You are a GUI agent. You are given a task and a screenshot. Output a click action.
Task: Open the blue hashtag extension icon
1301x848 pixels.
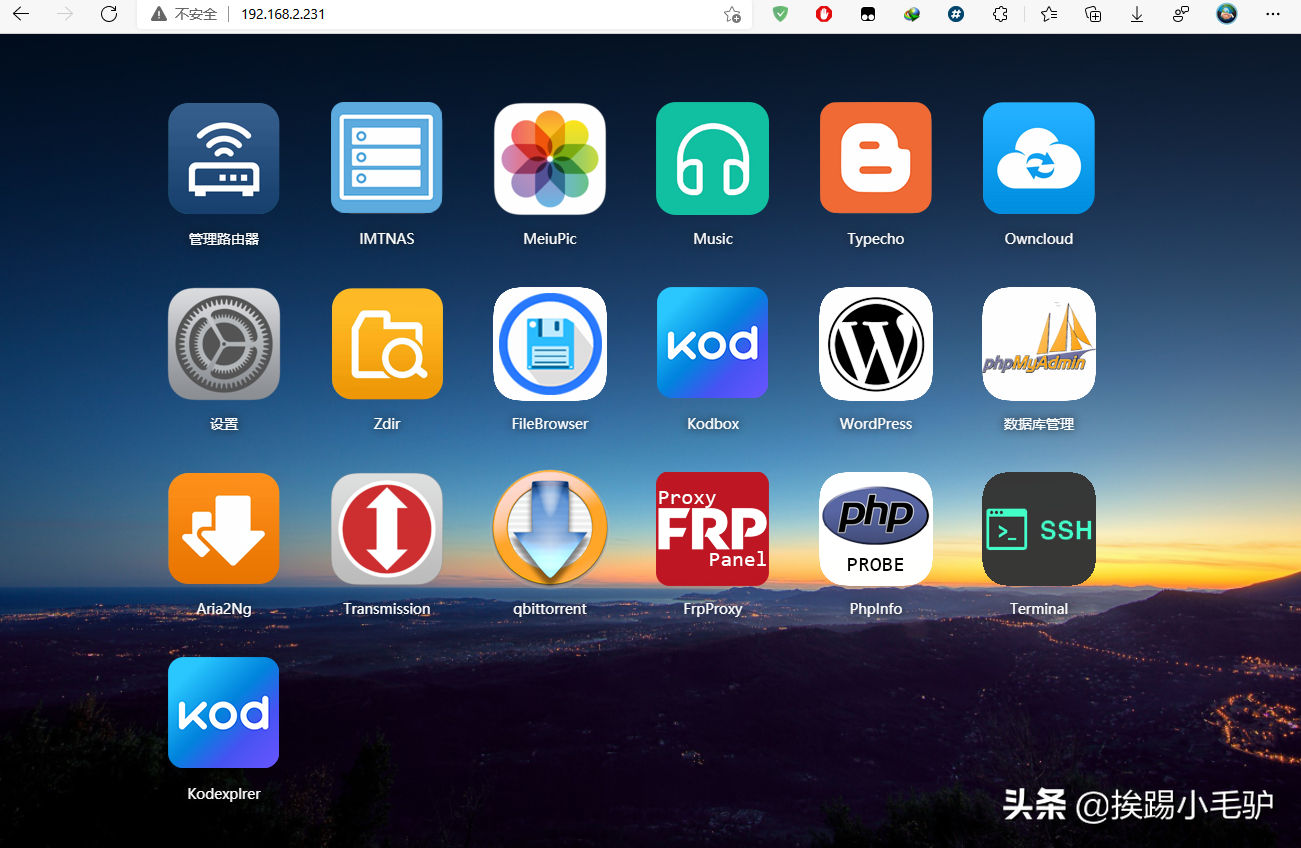[956, 14]
